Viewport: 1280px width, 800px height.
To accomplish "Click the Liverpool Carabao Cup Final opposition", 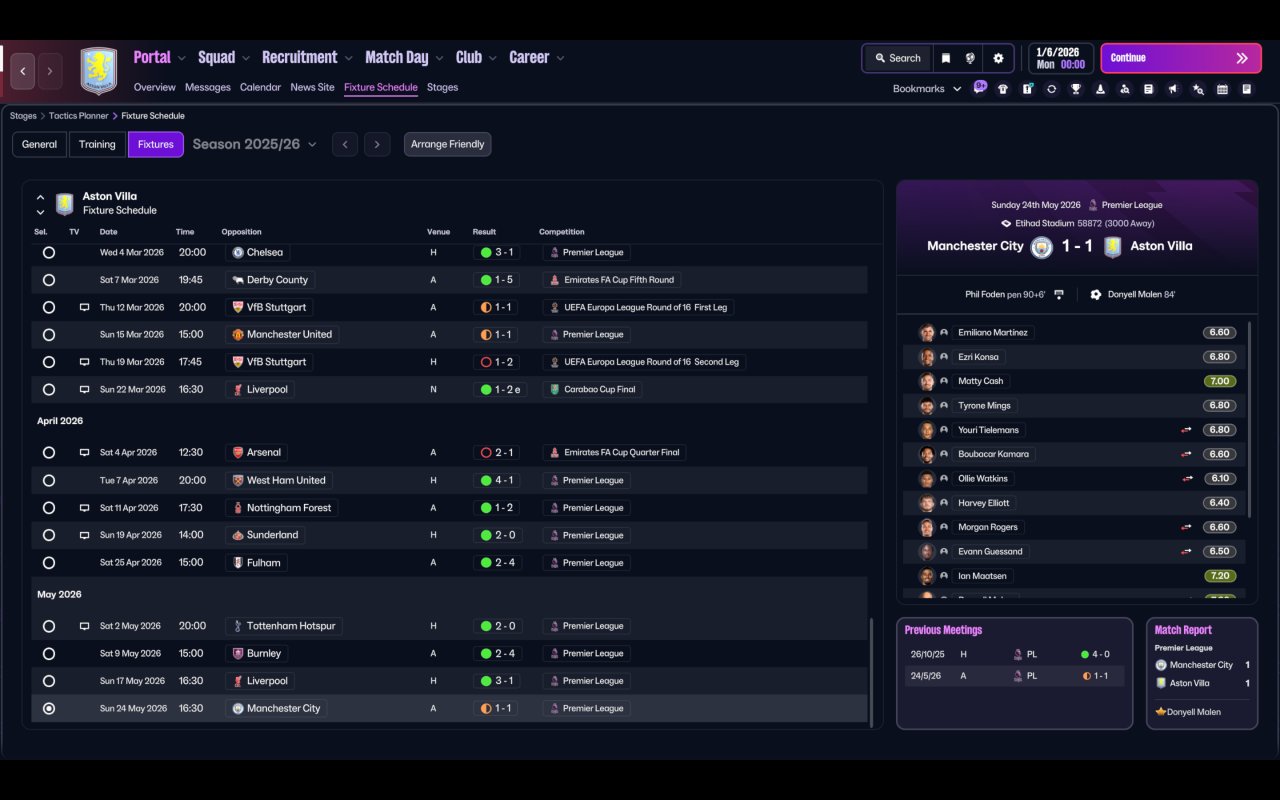I will click(260, 390).
